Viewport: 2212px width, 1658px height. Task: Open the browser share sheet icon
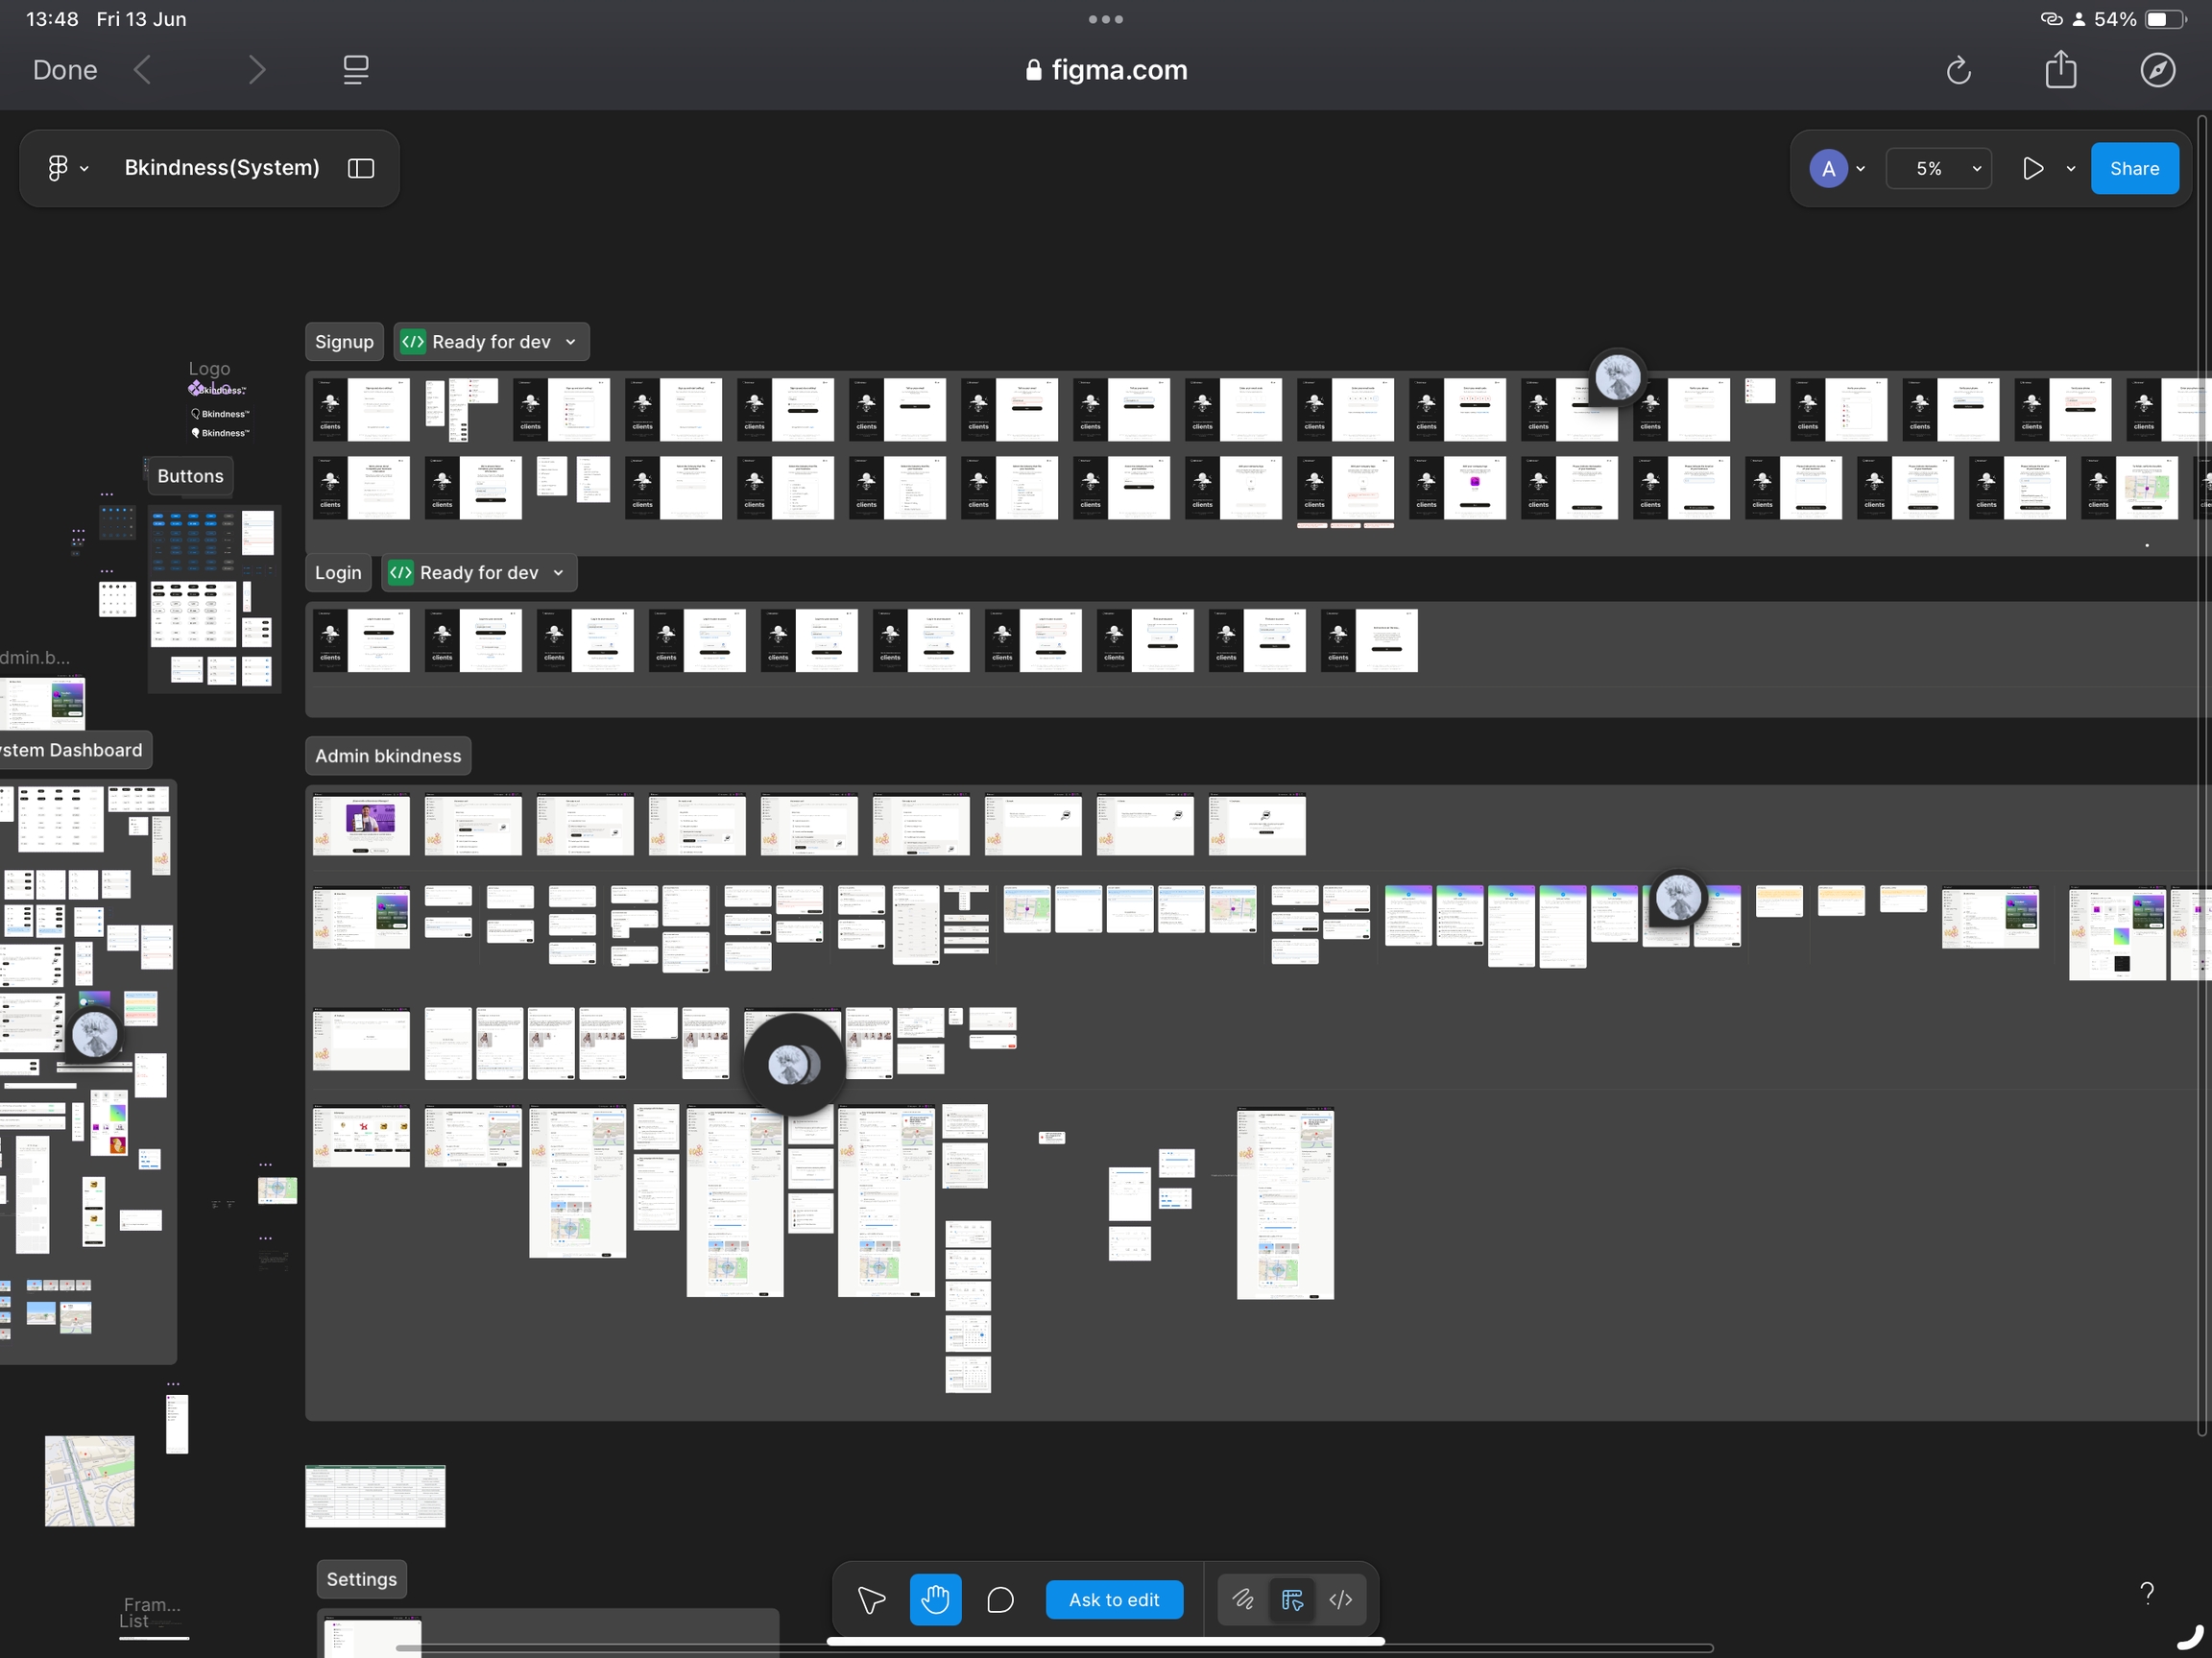click(2060, 70)
